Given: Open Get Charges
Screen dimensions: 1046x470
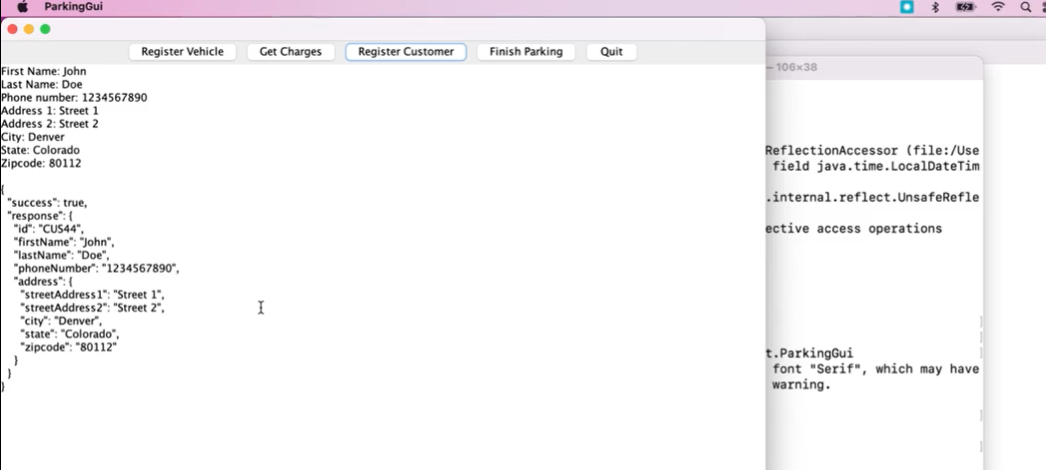Looking at the screenshot, I should pos(290,52).
